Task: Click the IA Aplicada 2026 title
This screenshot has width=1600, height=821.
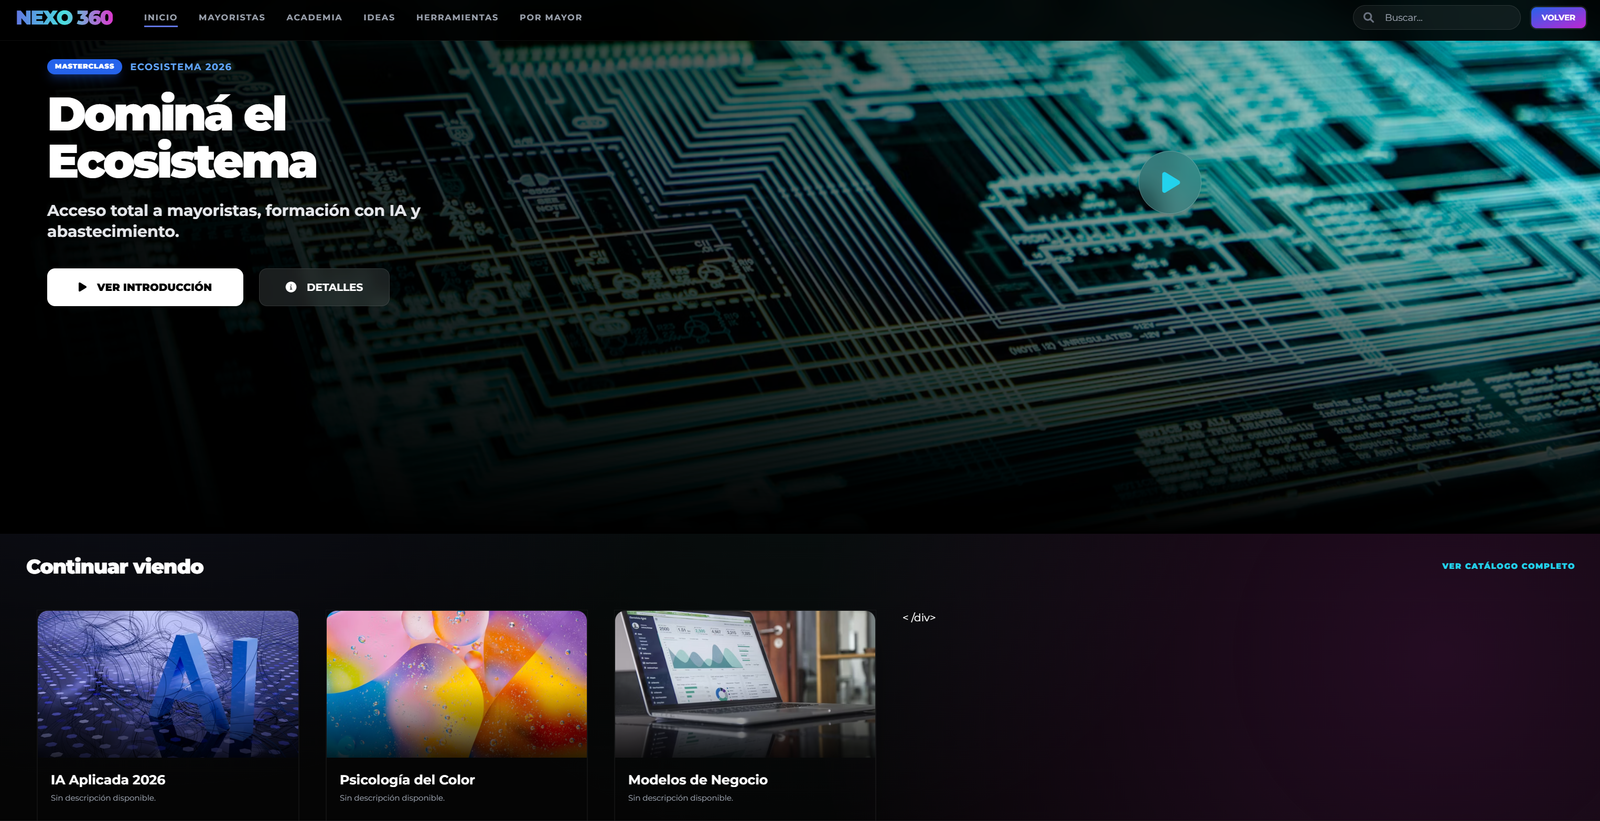Action: [x=108, y=780]
